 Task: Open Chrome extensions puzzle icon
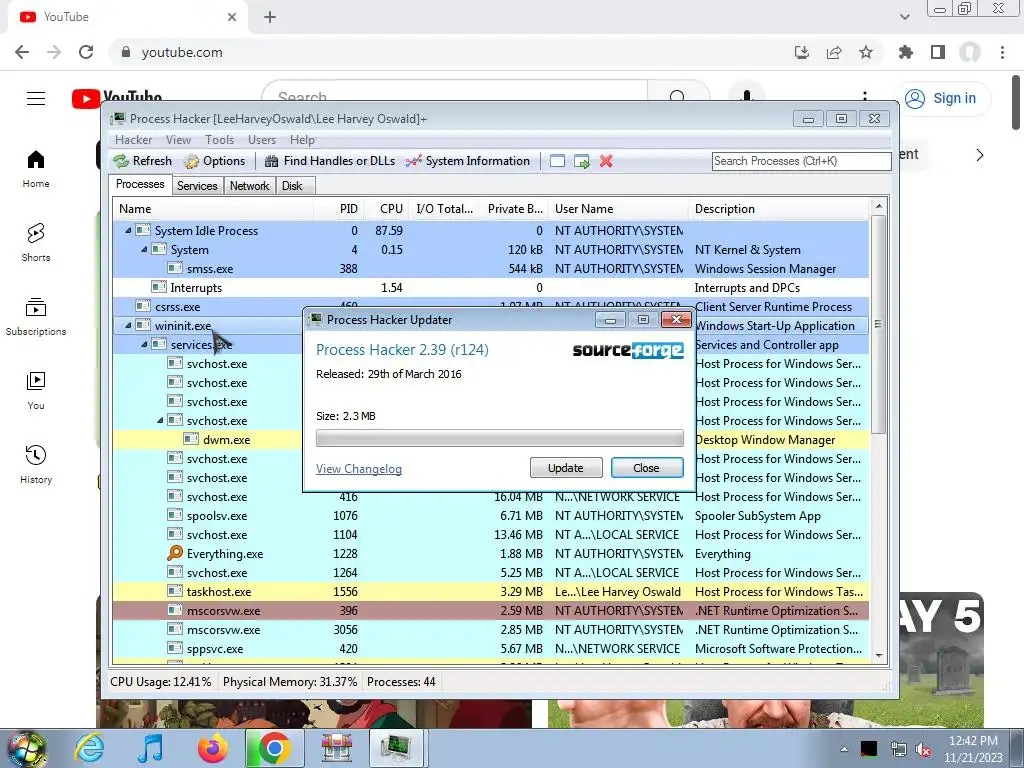(906, 52)
